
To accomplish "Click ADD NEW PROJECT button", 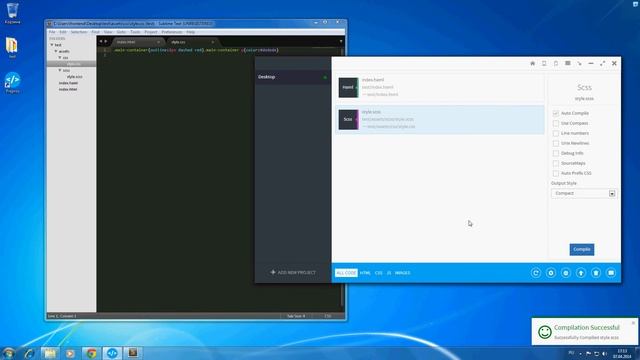I will coord(293,272).
